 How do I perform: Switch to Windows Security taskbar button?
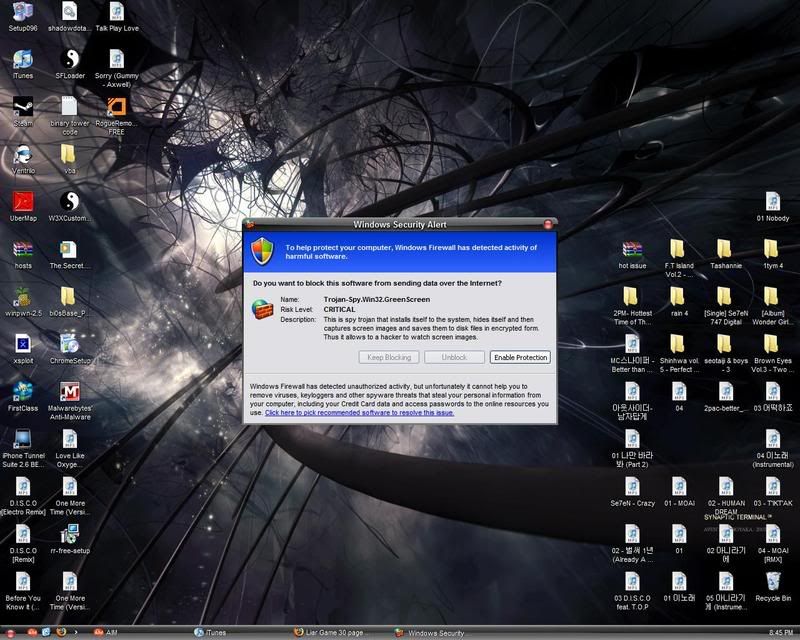pos(430,633)
